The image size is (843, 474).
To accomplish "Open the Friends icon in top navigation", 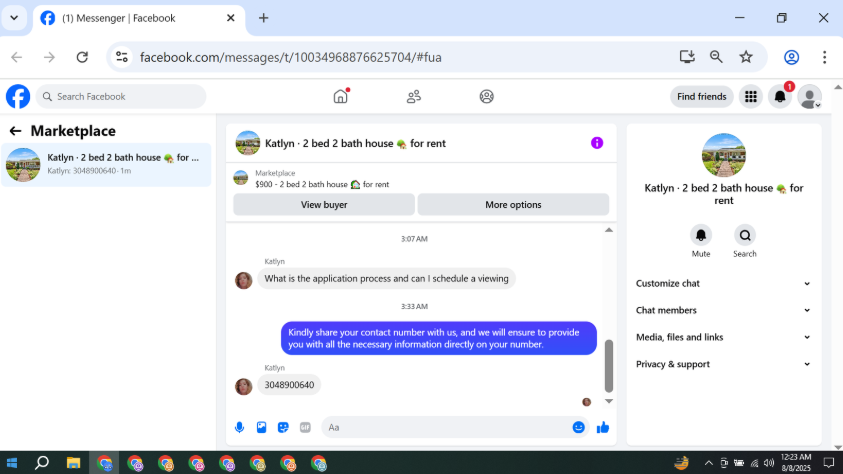I will [413, 97].
